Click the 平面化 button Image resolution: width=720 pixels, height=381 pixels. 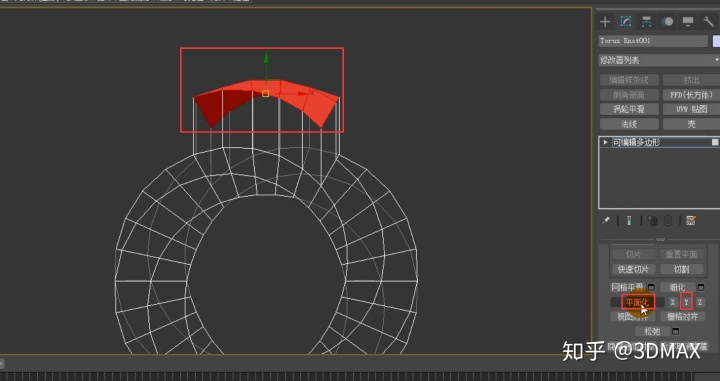(637, 302)
